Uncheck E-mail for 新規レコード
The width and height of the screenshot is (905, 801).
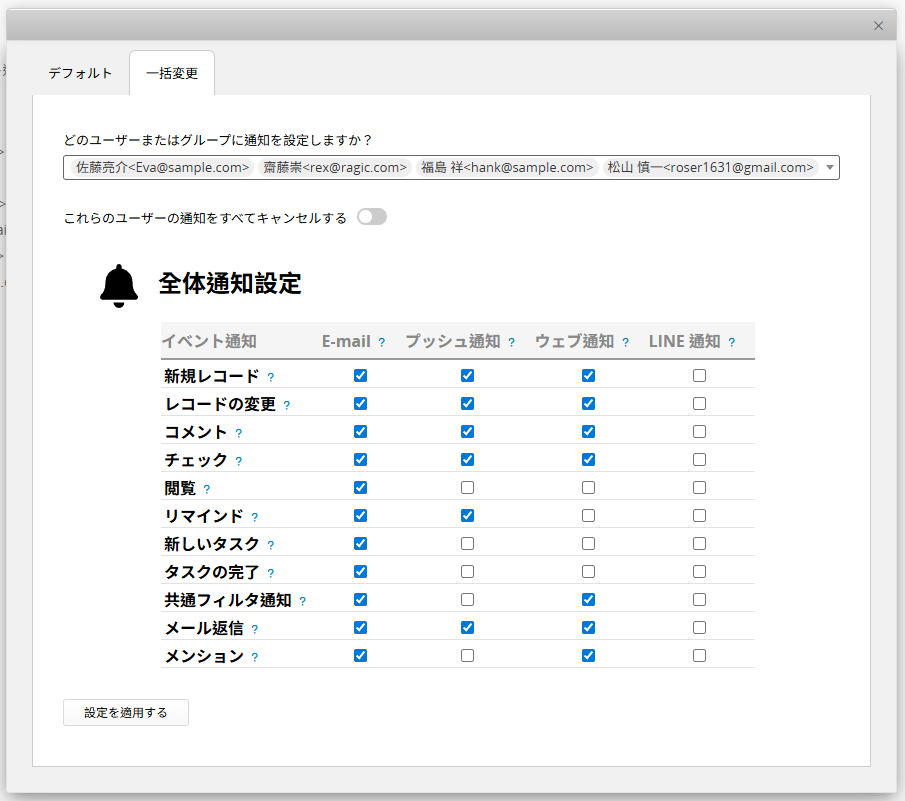coord(361,376)
